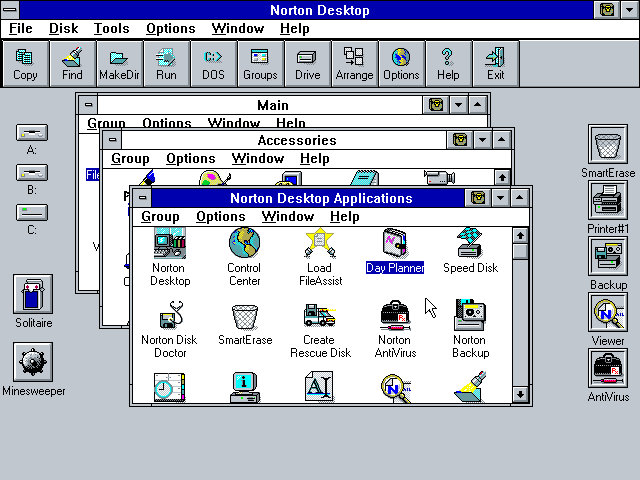Viewport: 640px width, 480px height.
Task: Click the Exit toolbar button
Action: (496, 64)
